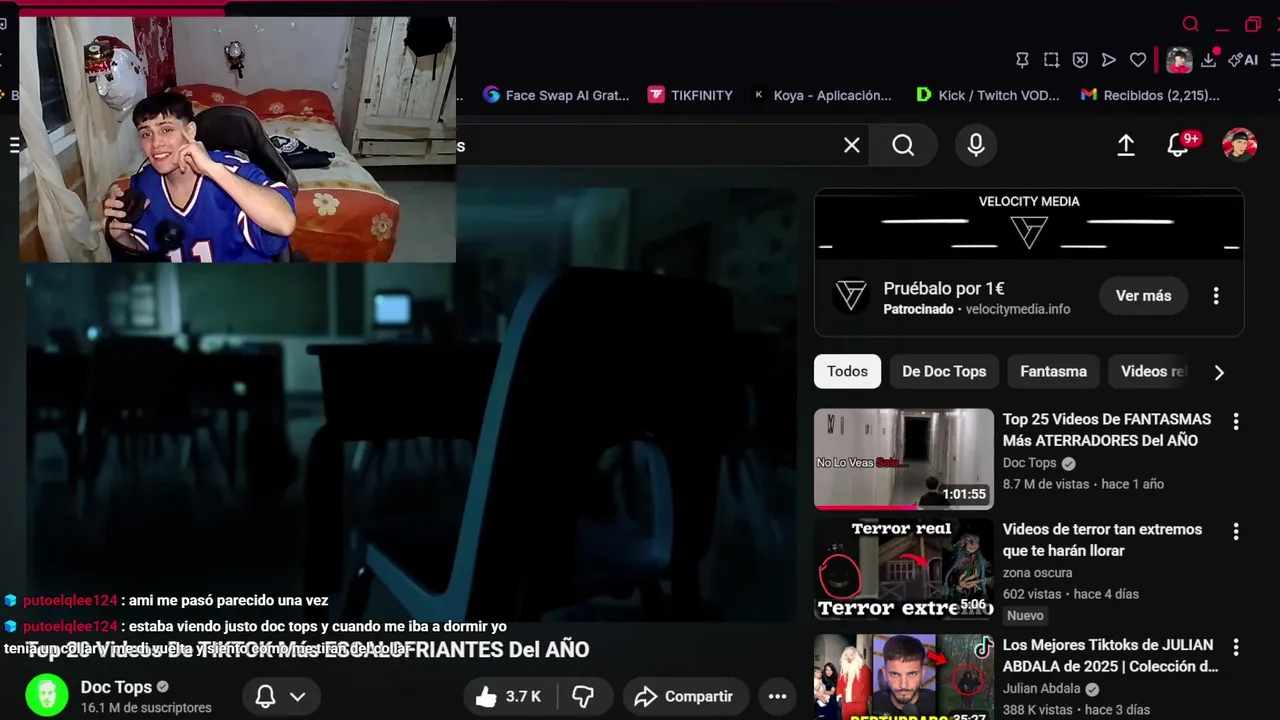Open Koya - Aplicación... bookmark
This screenshot has width=1280, height=720.
(x=821, y=95)
